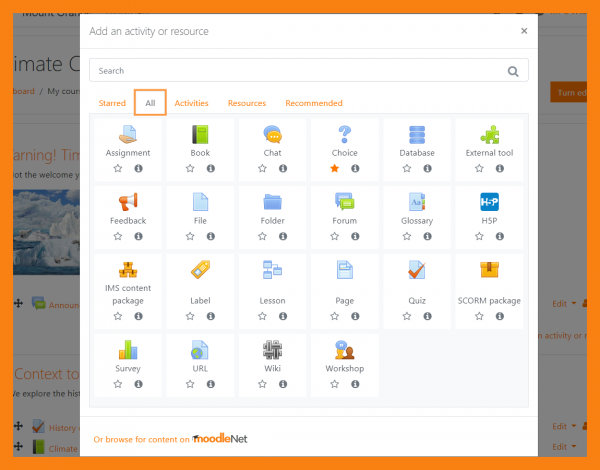Screen dimensions: 600x470
Task: Show info for the Glossary activity
Action: 427,236
